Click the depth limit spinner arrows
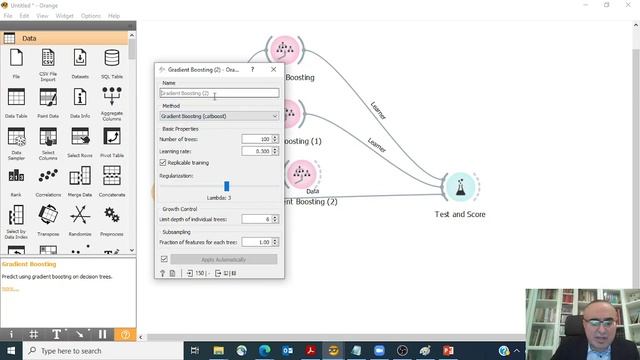Viewport: 640px width, 360px height. 275,219
